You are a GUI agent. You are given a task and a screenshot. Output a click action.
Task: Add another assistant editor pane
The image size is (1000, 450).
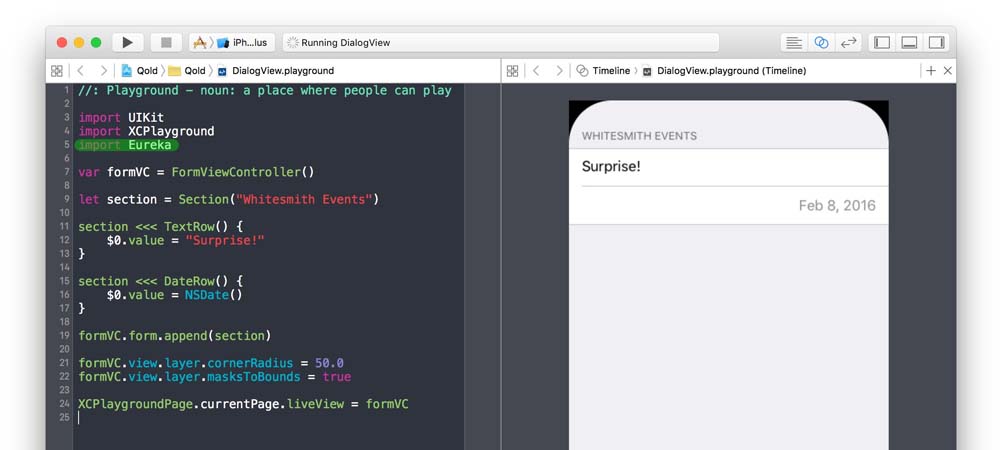pyautogui.click(x=930, y=71)
